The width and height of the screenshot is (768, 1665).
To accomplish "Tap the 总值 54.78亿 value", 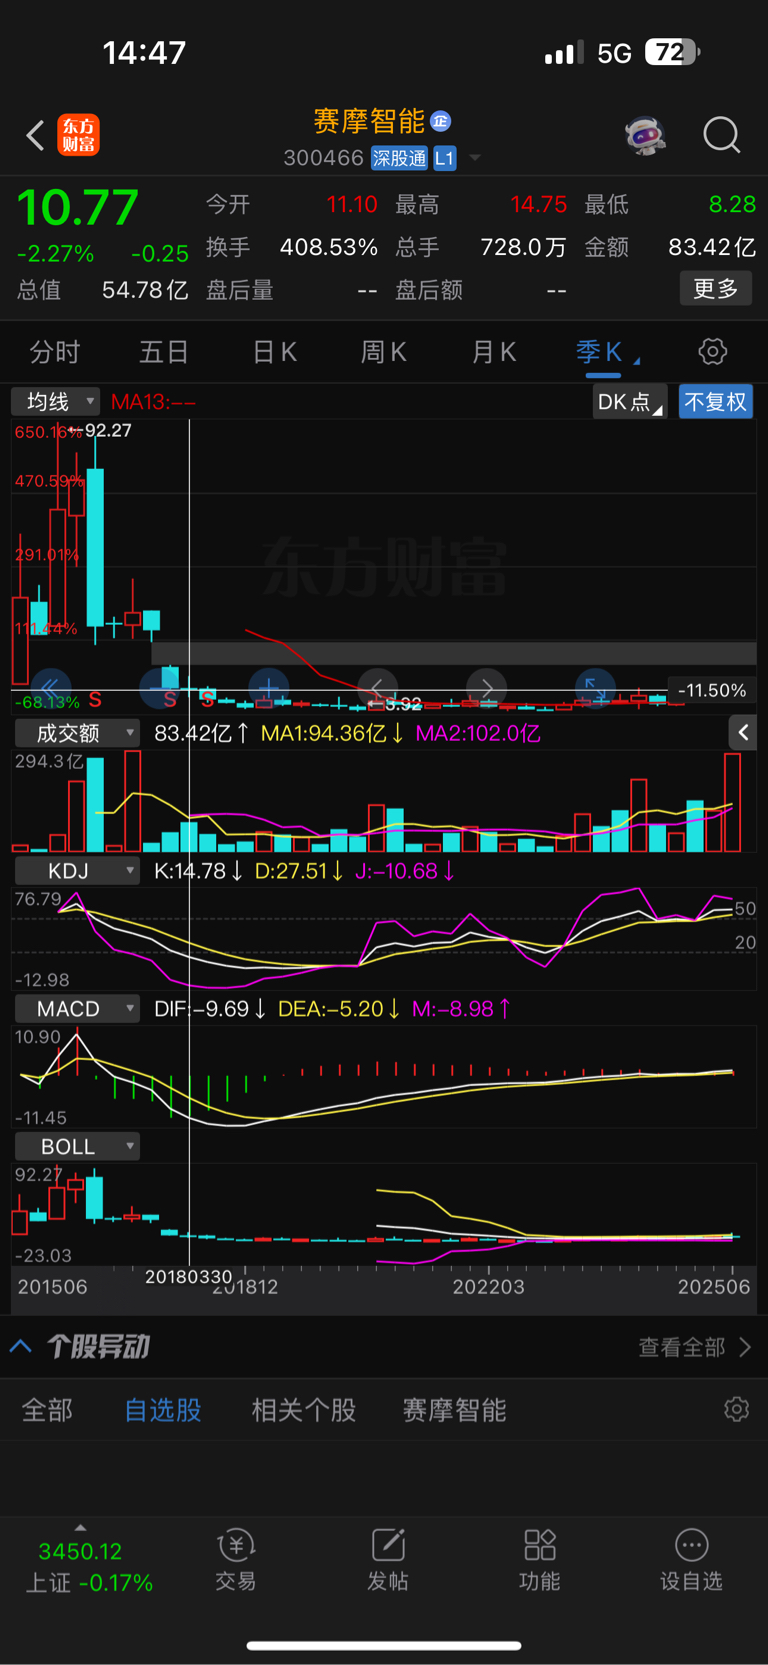I will pos(145,290).
